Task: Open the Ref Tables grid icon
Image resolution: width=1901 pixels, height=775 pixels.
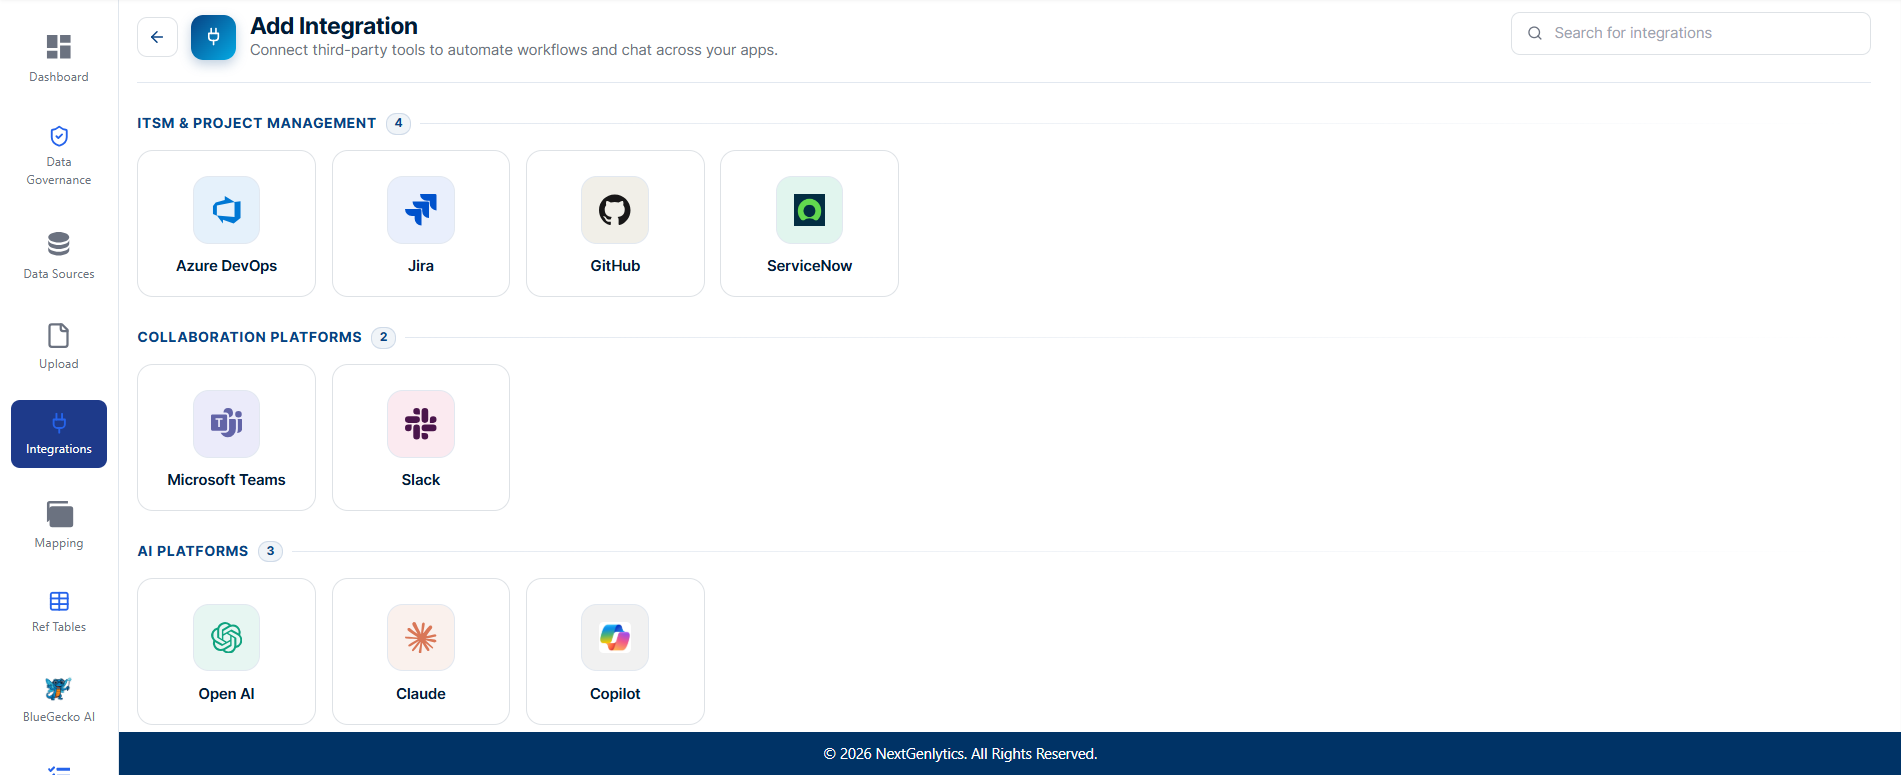Action: coord(59,601)
